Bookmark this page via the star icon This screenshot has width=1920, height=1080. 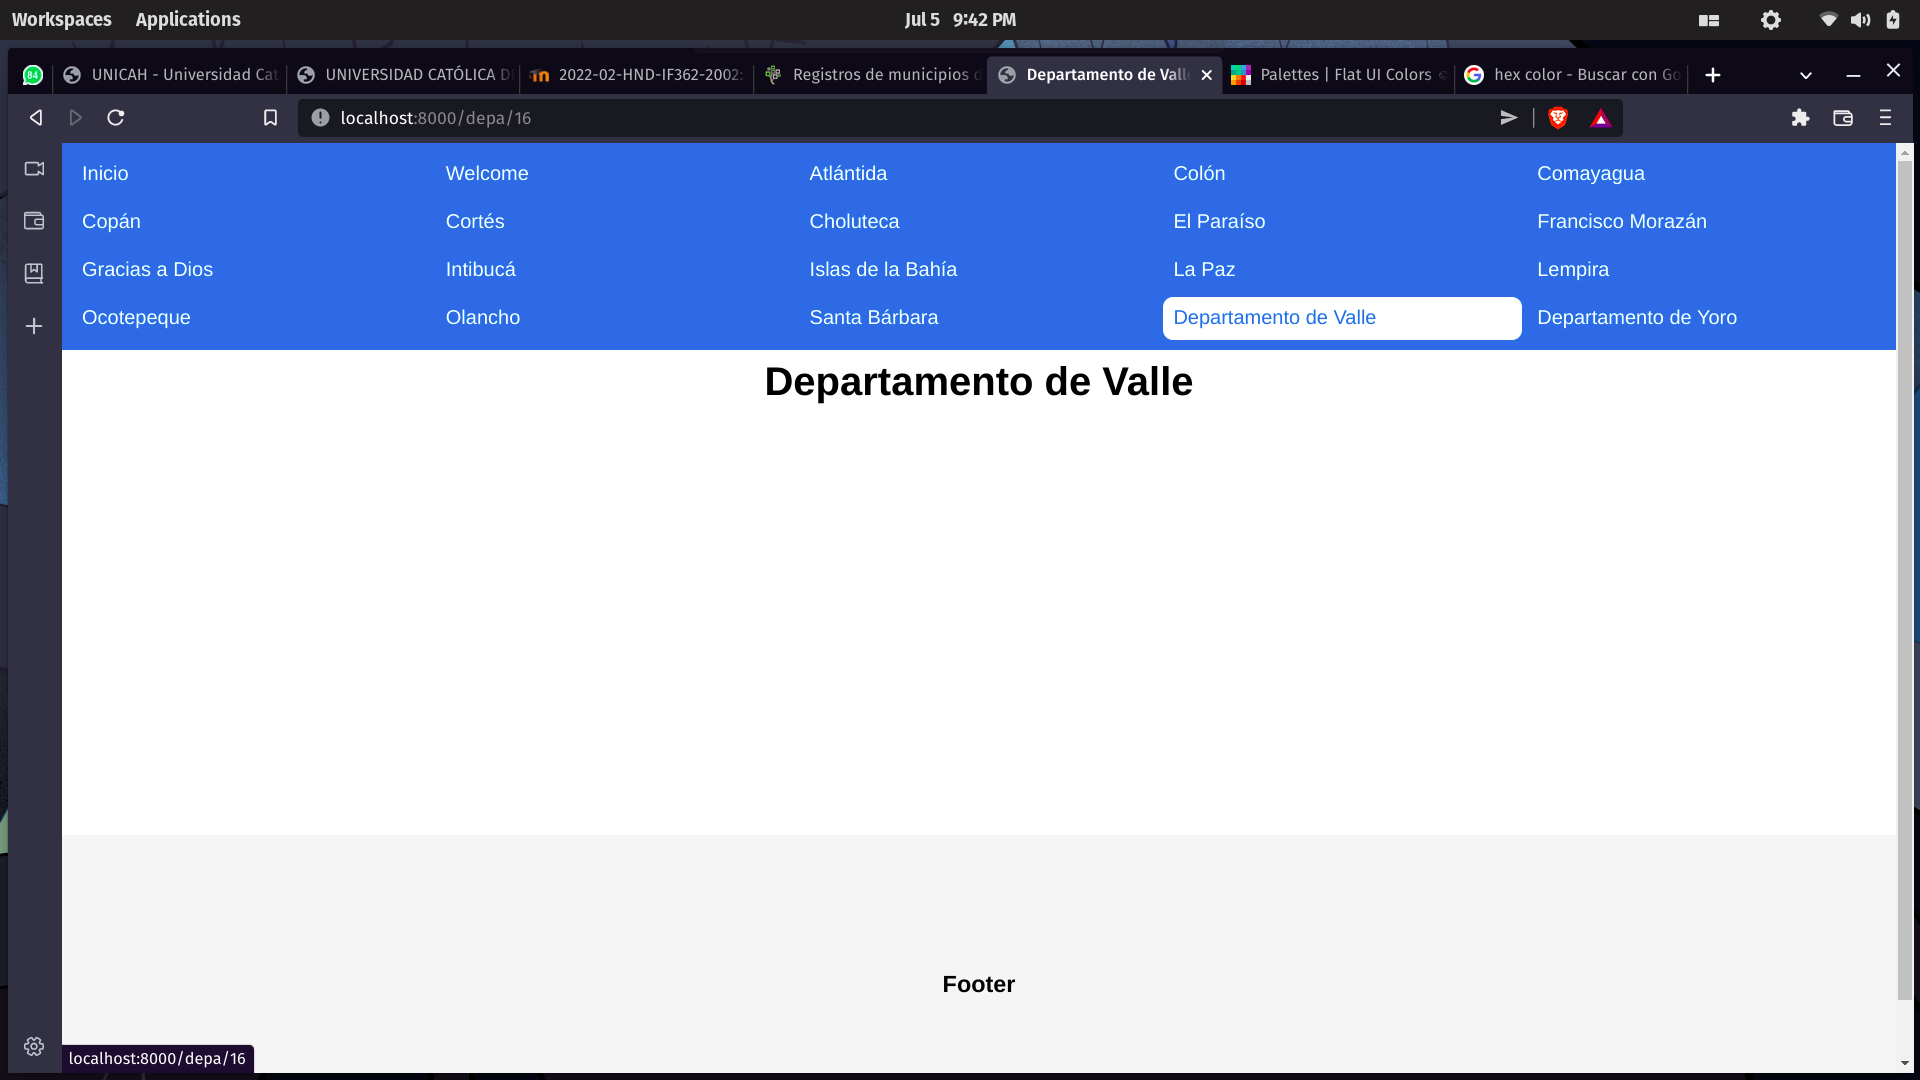(270, 117)
